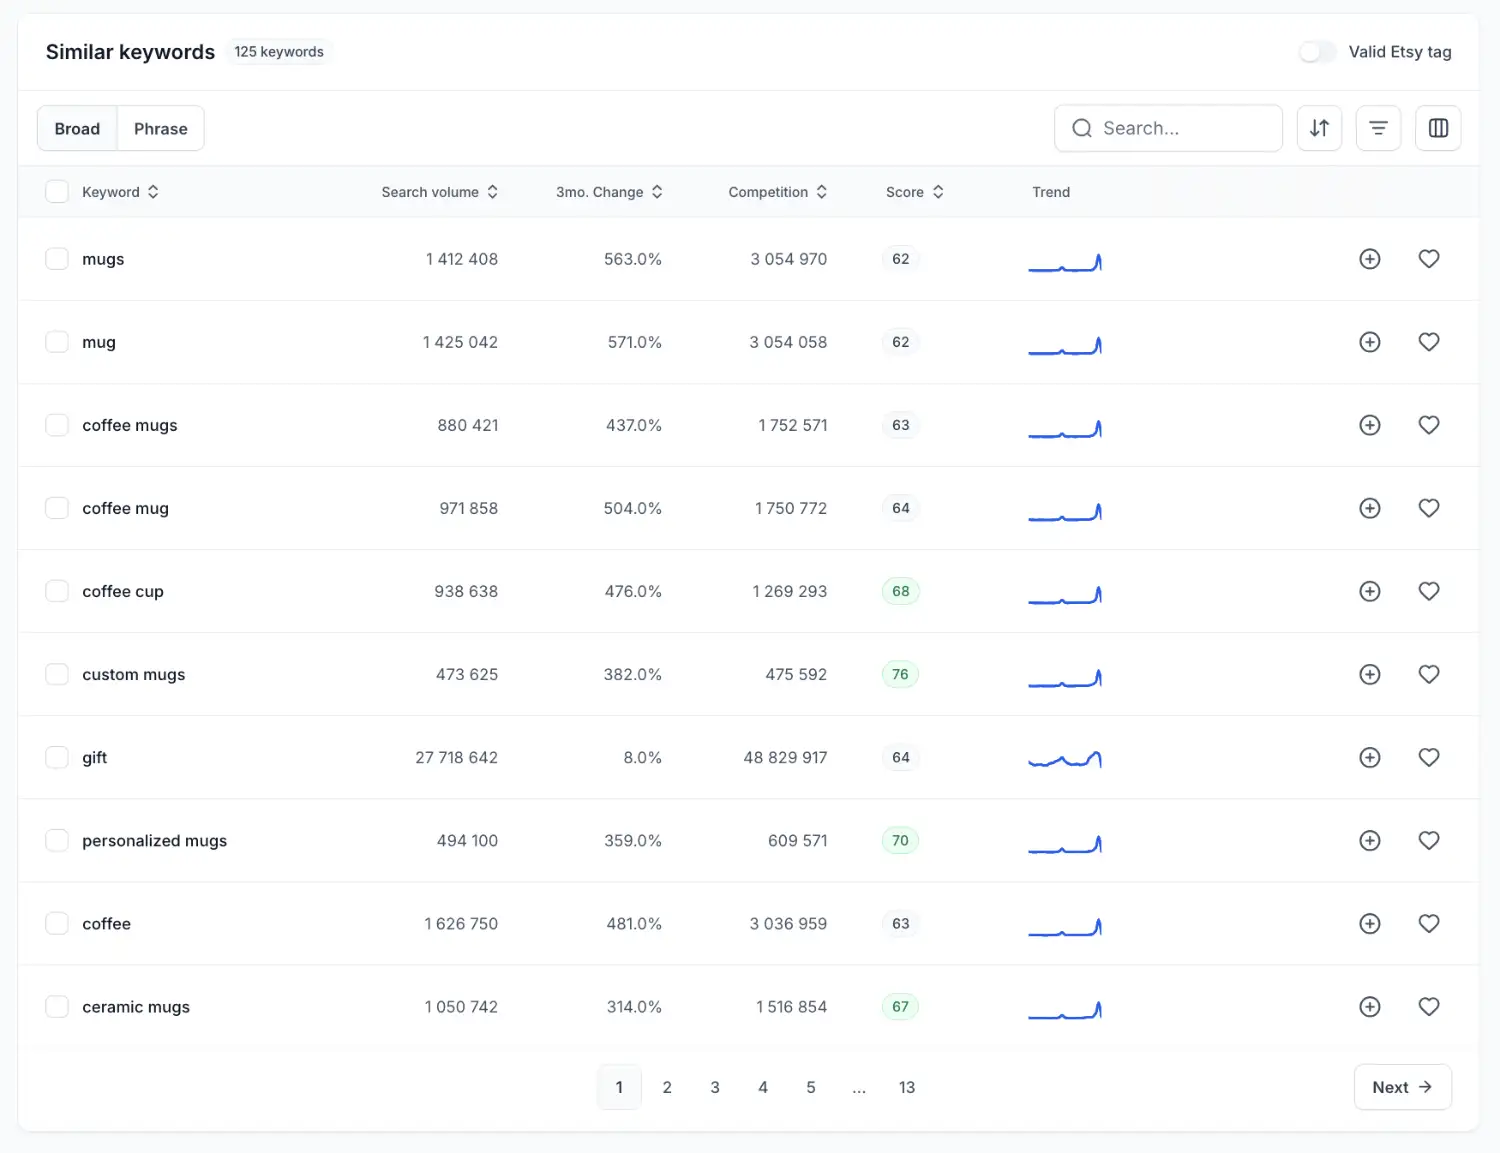1500x1153 pixels.
Task: Select current page 1 button
Action: (619, 1087)
